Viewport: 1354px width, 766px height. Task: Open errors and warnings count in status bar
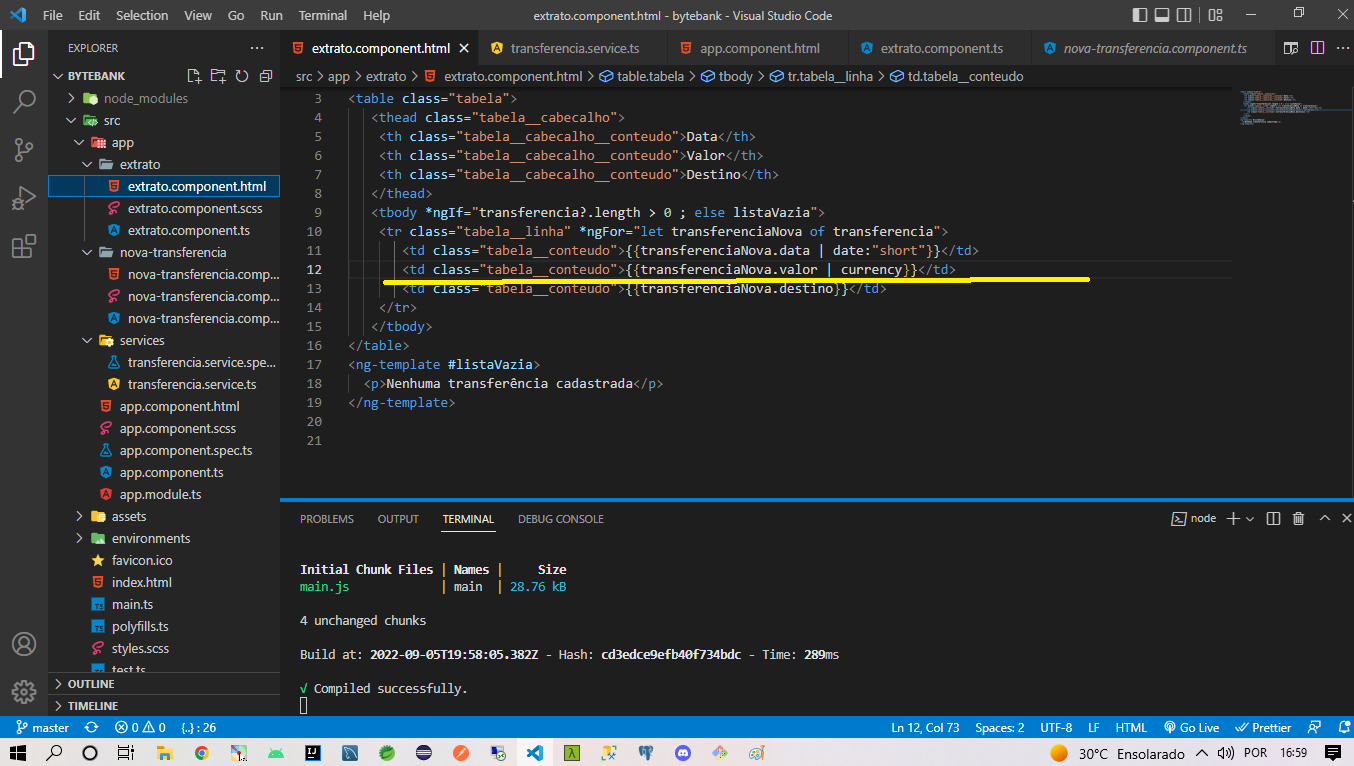tap(140, 728)
